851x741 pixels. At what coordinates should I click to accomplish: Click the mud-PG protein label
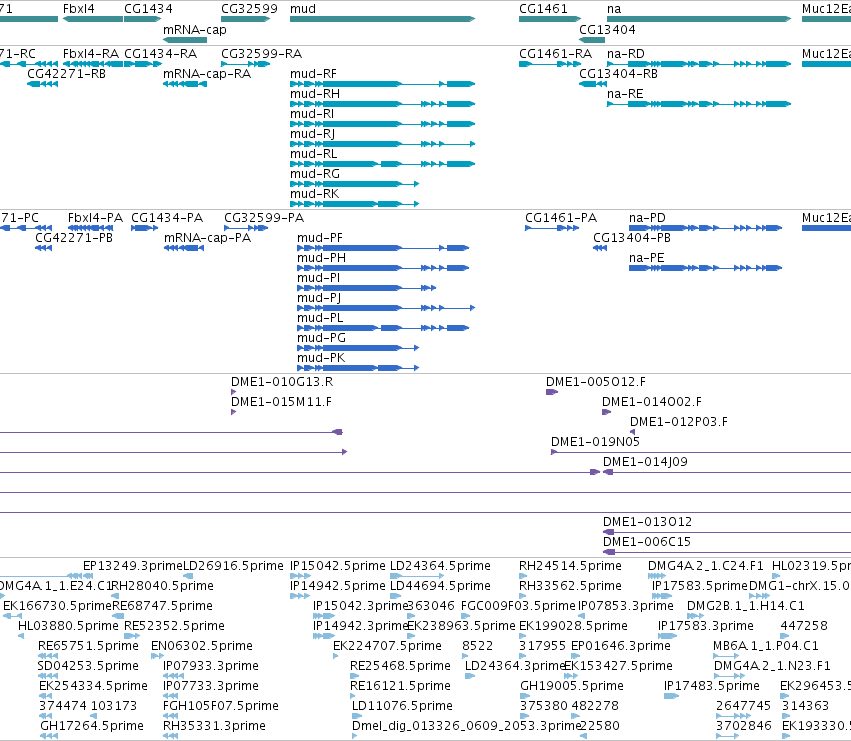pyautogui.click(x=321, y=338)
